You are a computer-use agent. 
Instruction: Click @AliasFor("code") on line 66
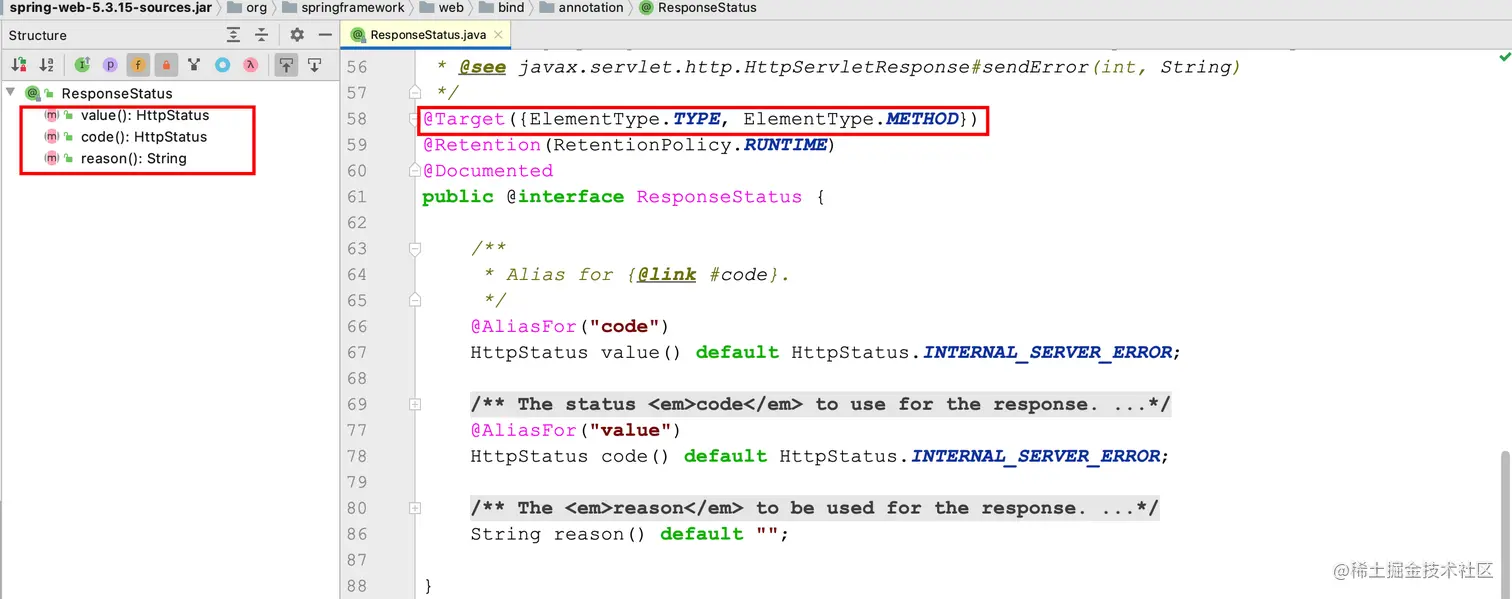[x=569, y=327]
